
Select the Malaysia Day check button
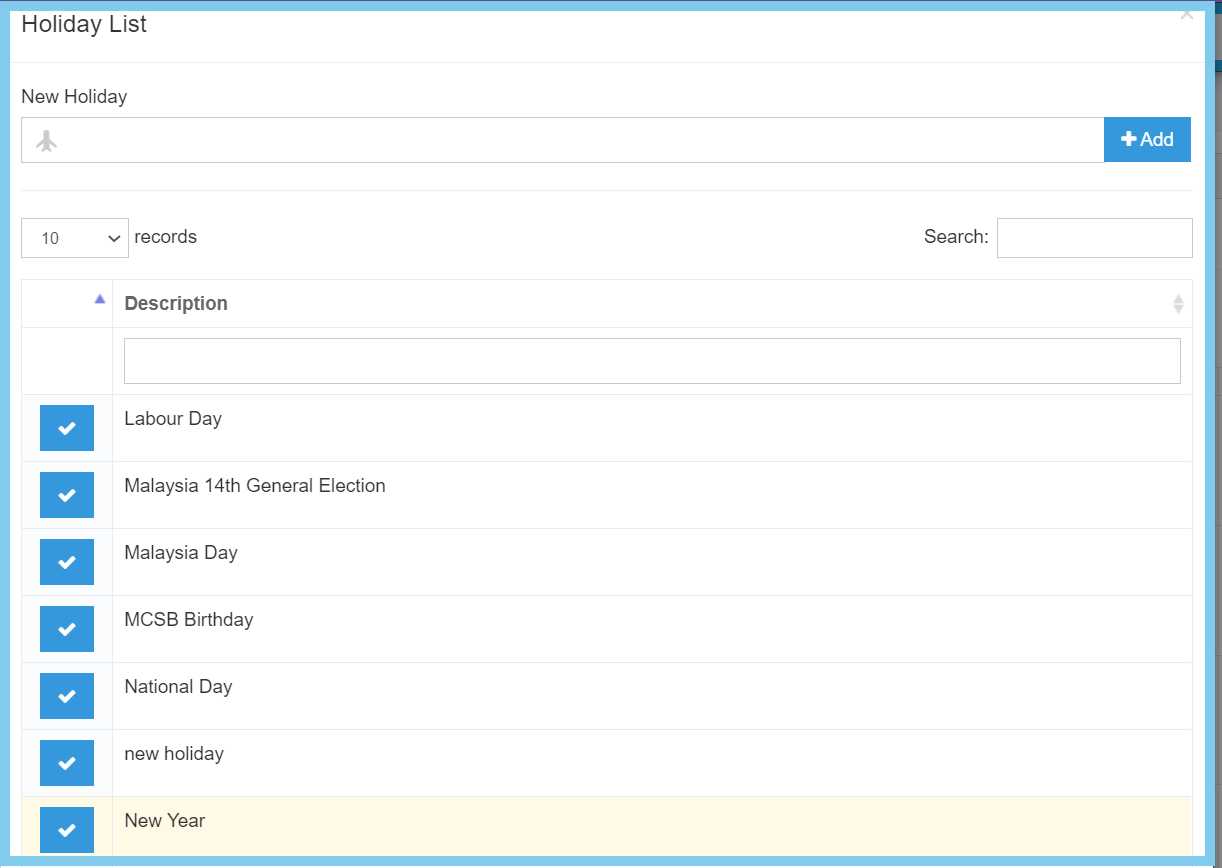(x=67, y=562)
